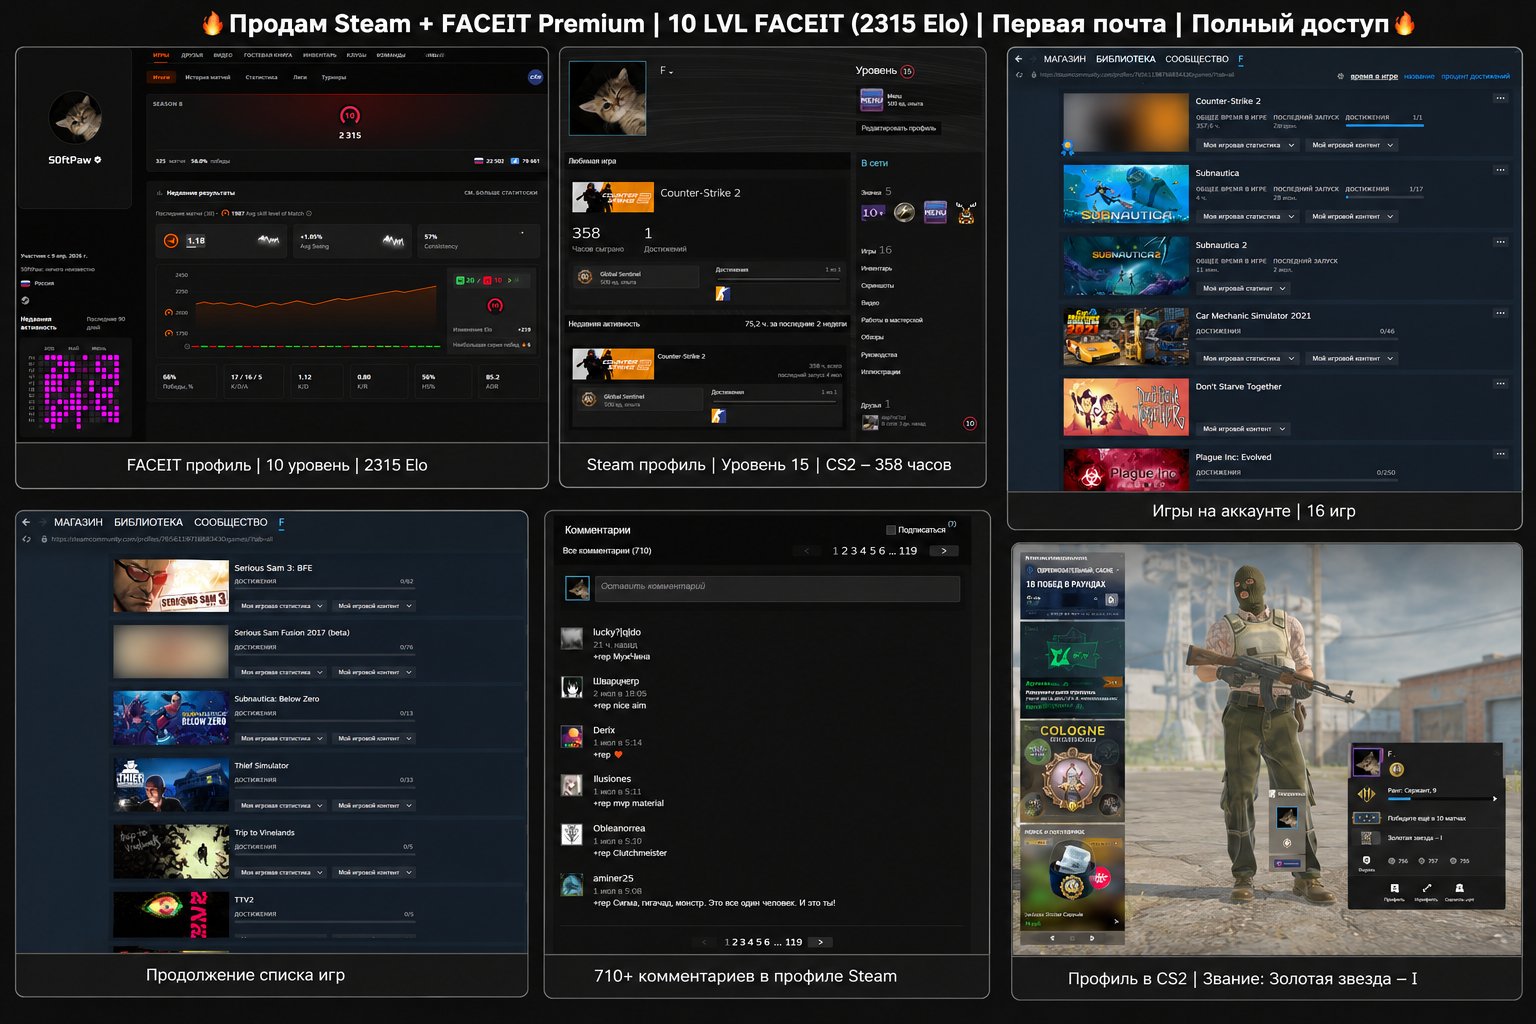Go to comments page 119 at top
Screen dimensions: 1536x1024
tap(908, 551)
